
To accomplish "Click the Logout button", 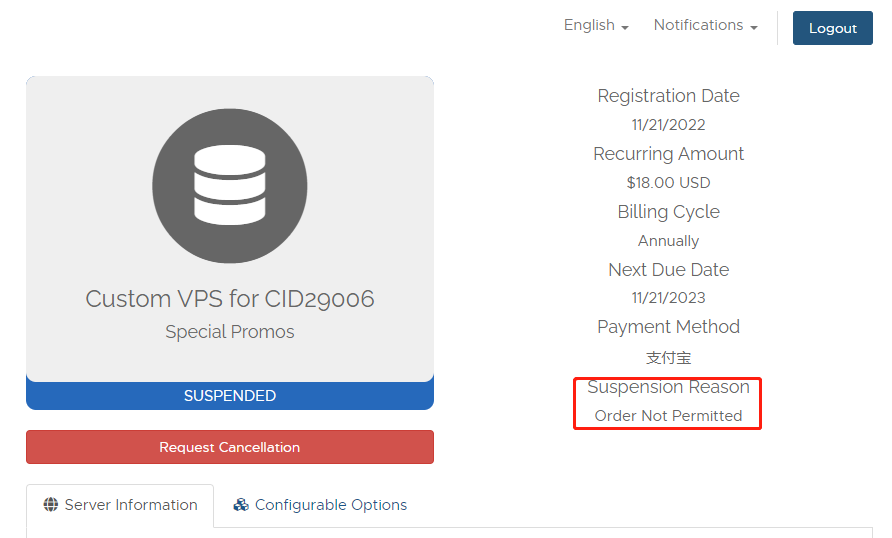I will click(833, 28).
